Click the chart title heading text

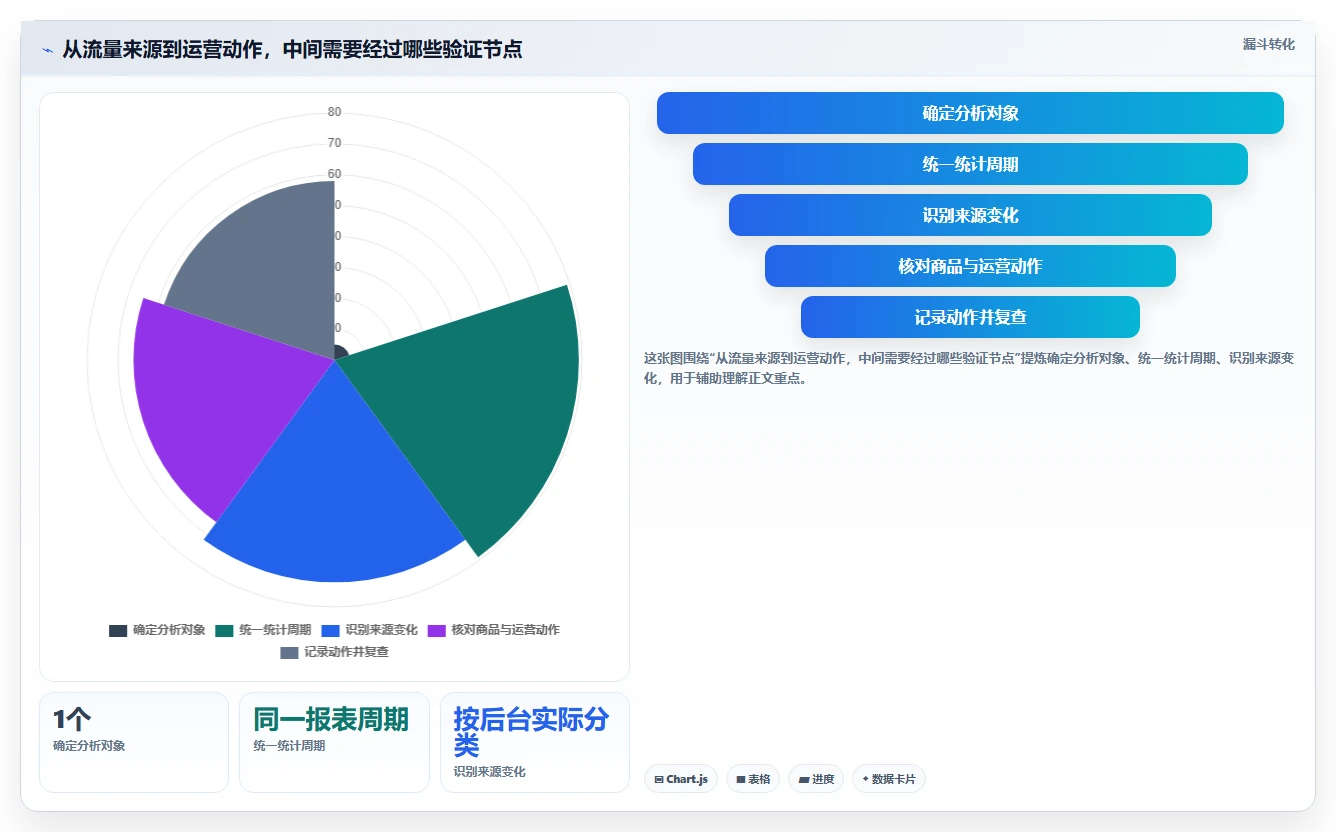[292, 49]
